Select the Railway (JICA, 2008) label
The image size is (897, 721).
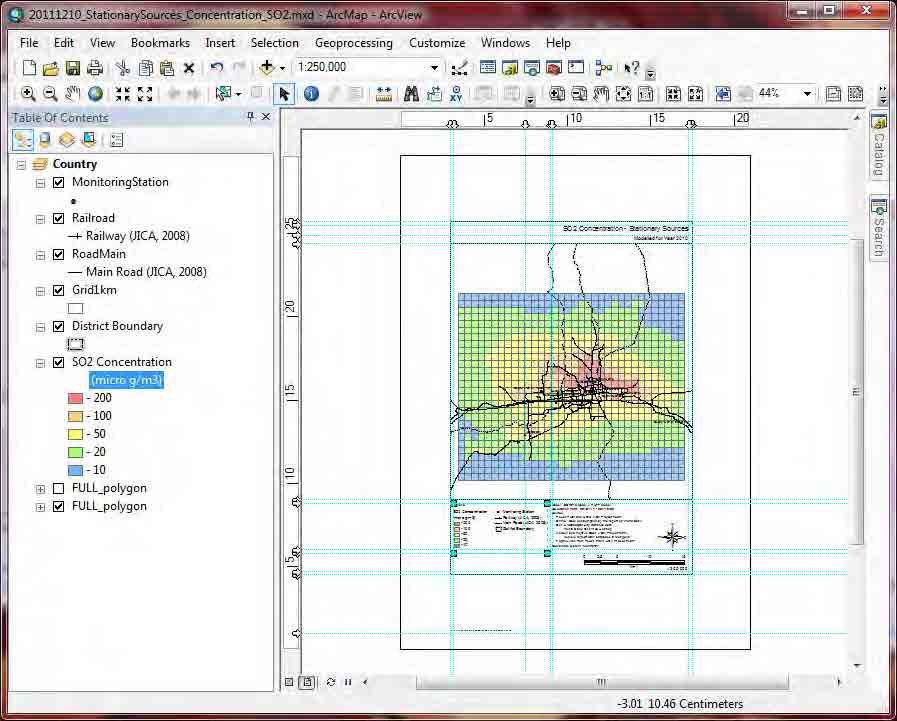click(137, 236)
